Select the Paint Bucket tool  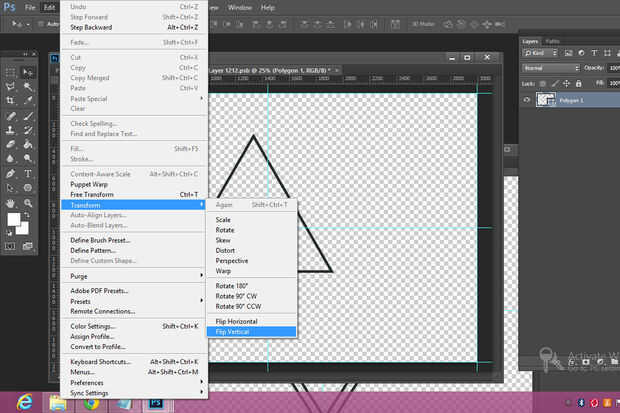28,144
